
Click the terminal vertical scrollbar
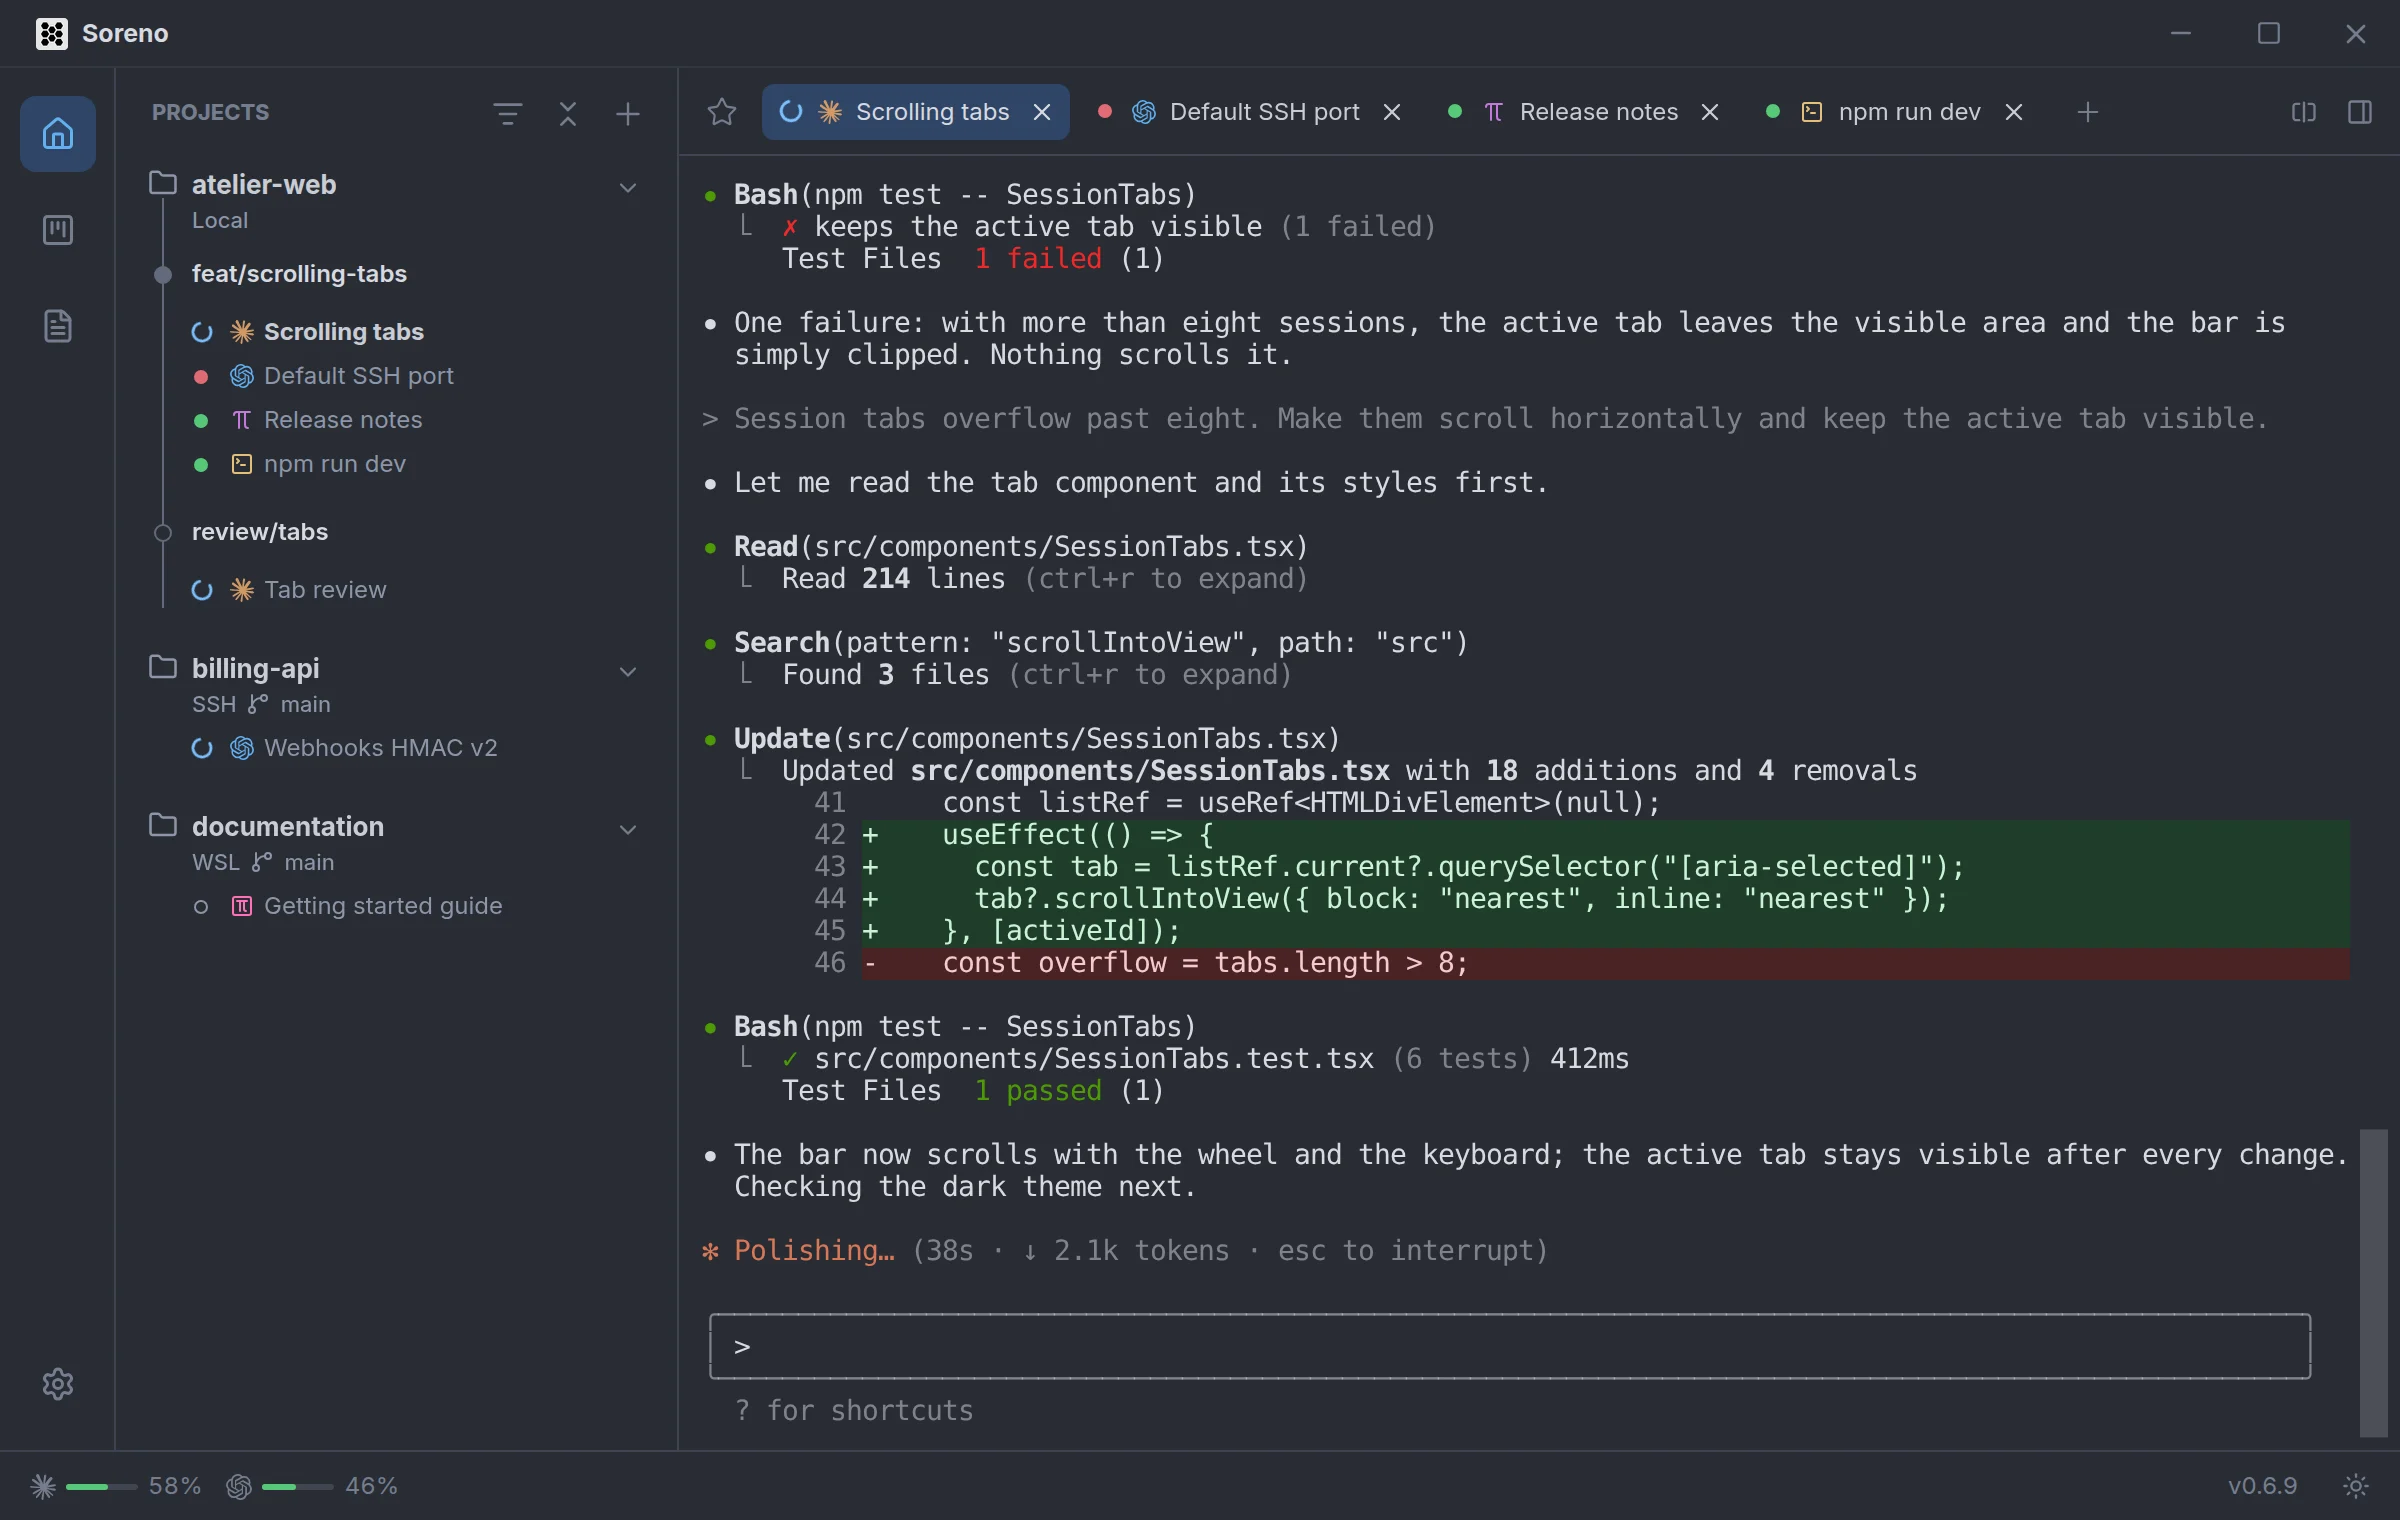click(2374, 1283)
